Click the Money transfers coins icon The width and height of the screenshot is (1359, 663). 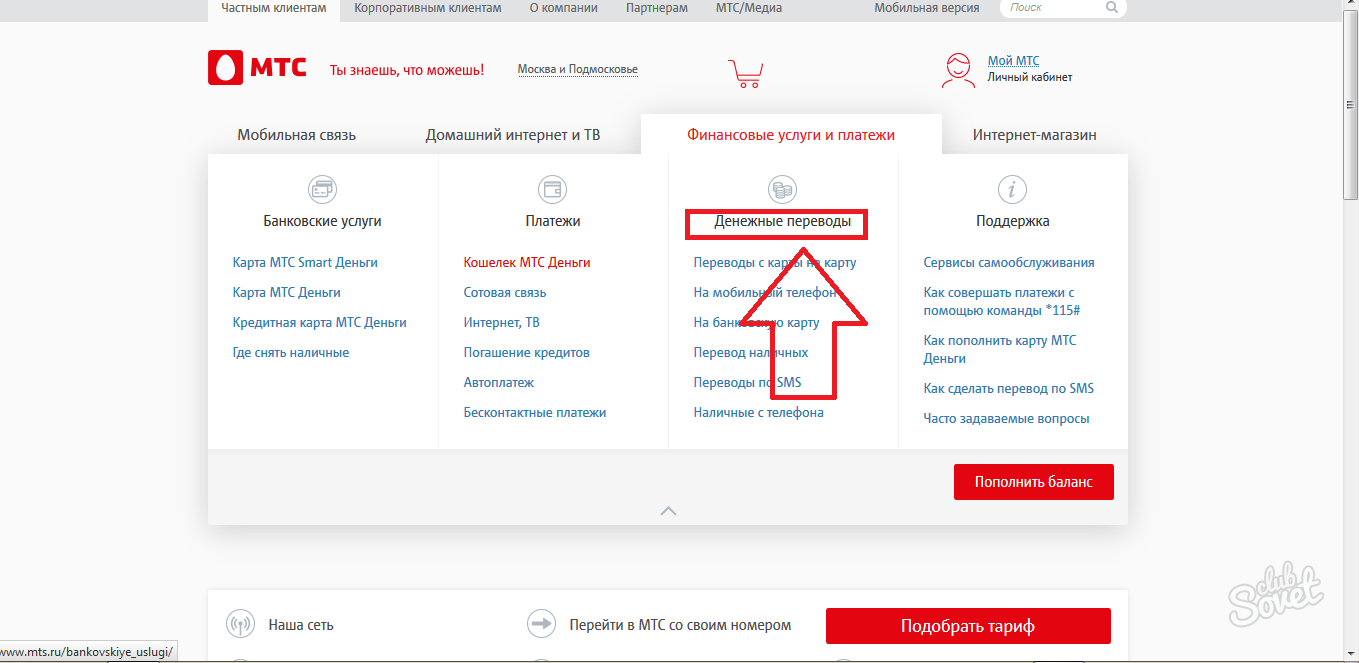coord(782,189)
